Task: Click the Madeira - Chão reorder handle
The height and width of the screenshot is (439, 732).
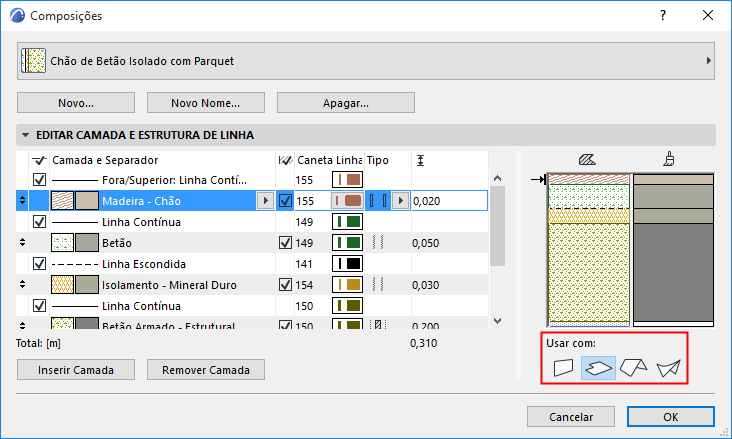Action: point(22,201)
